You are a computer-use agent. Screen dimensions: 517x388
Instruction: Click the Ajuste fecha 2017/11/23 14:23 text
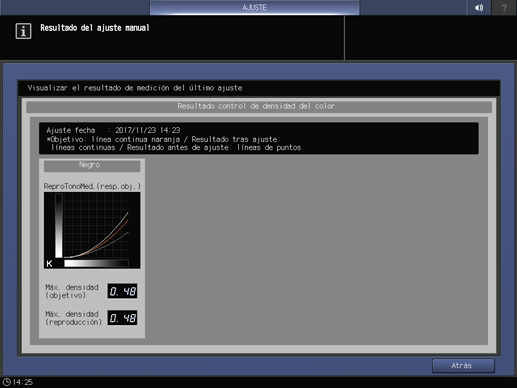113,130
